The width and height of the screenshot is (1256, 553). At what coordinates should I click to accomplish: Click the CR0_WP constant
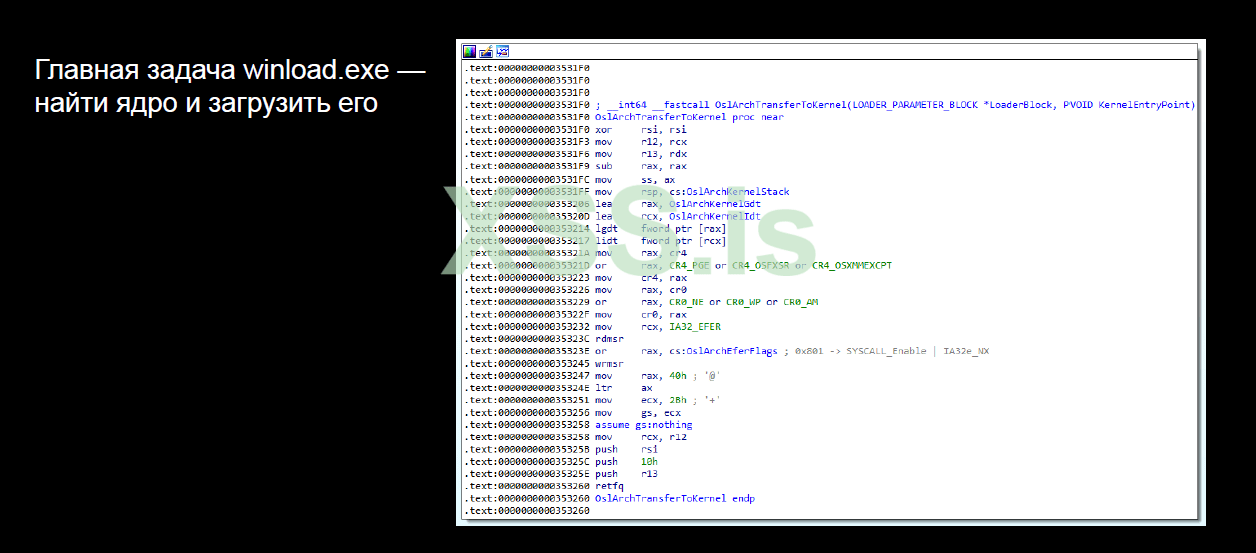[744, 302]
